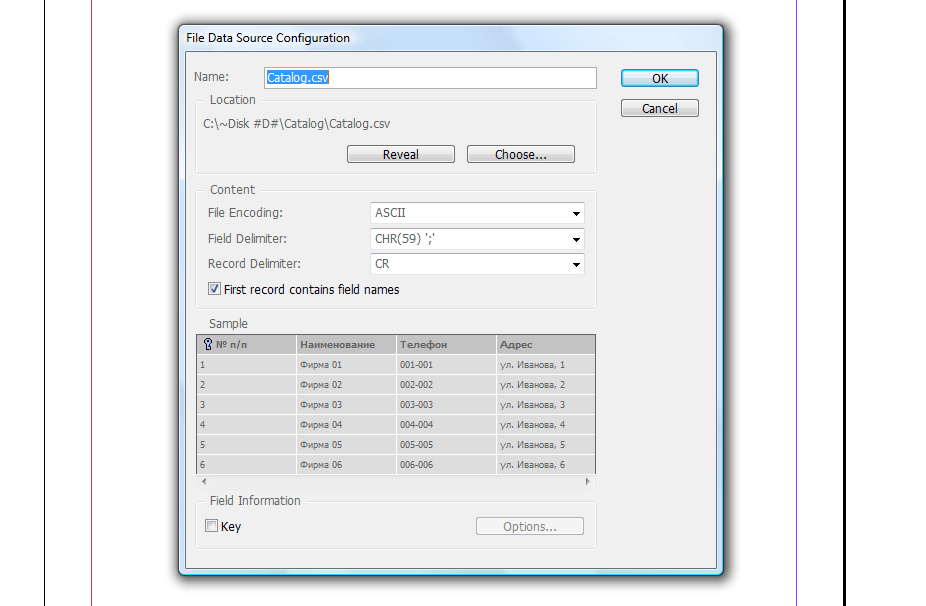Open the Record Delimiter dropdown showing CR
Image resolution: width=926 pixels, height=606 pixels.
click(x=477, y=264)
